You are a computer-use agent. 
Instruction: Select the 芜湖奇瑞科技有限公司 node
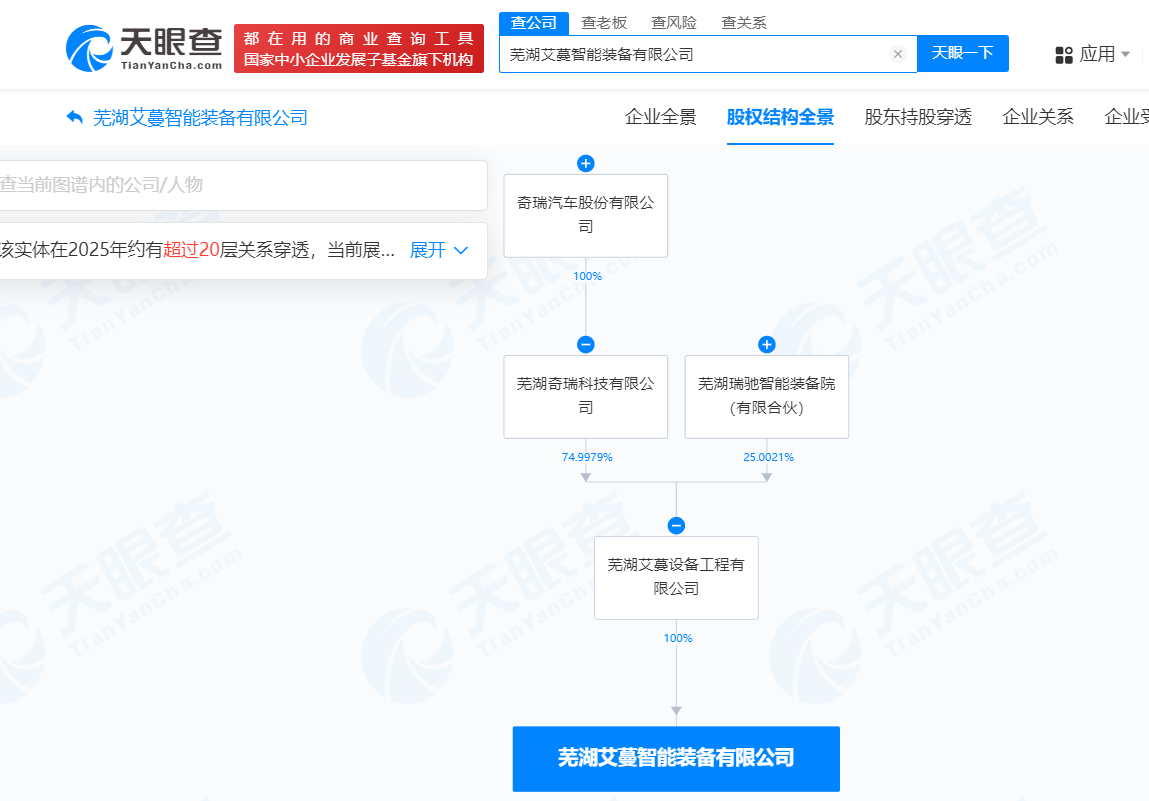(x=585, y=396)
